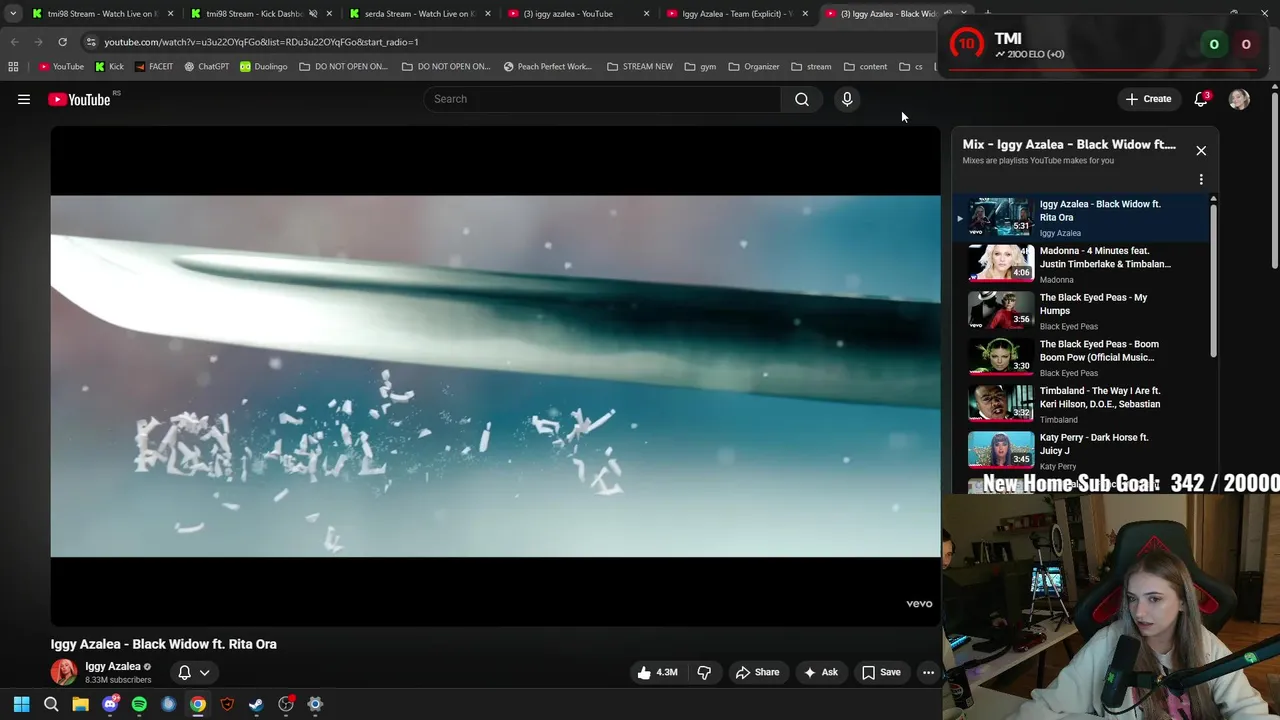Open the ChatGPT bookmark
The height and width of the screenshot is (720, 1280).
click(207, 67)
